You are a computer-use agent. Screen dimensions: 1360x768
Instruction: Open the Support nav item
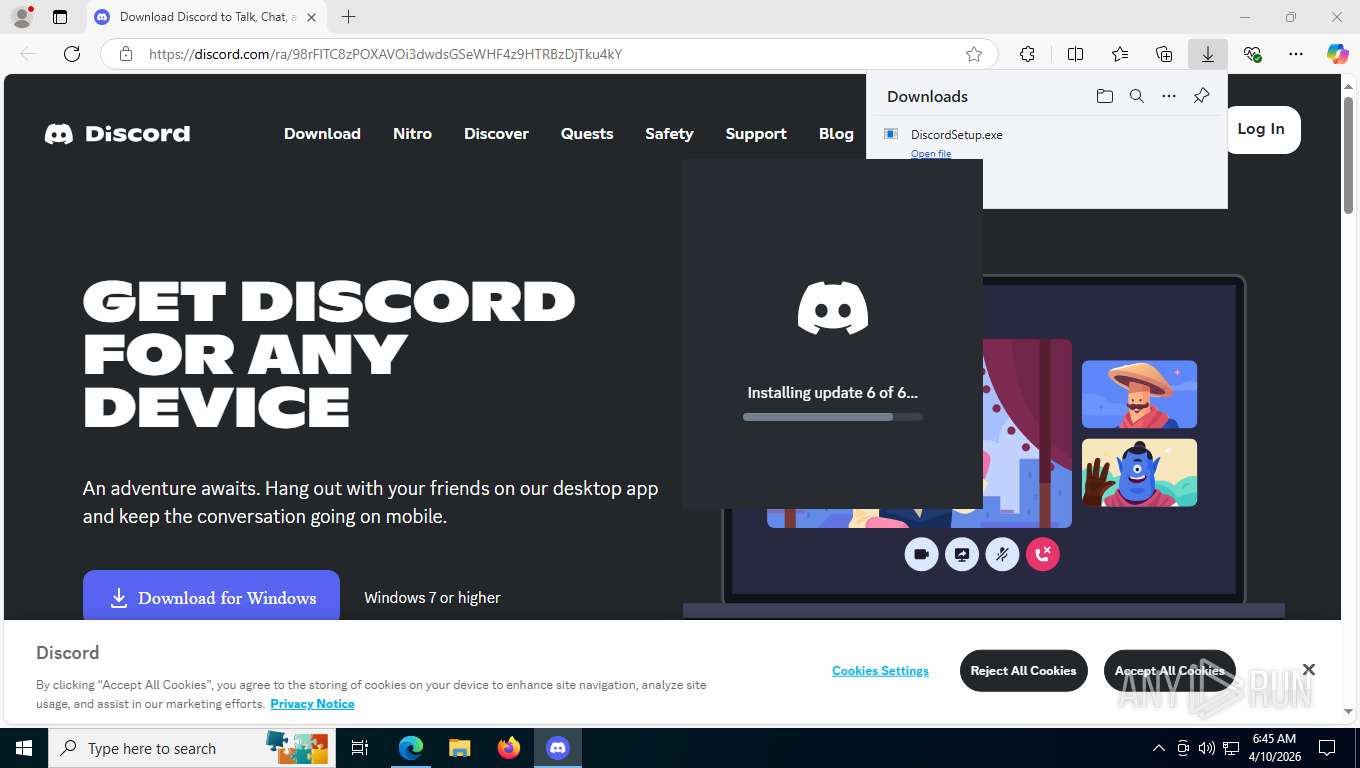pyautogui.click(x=756, y=134)
